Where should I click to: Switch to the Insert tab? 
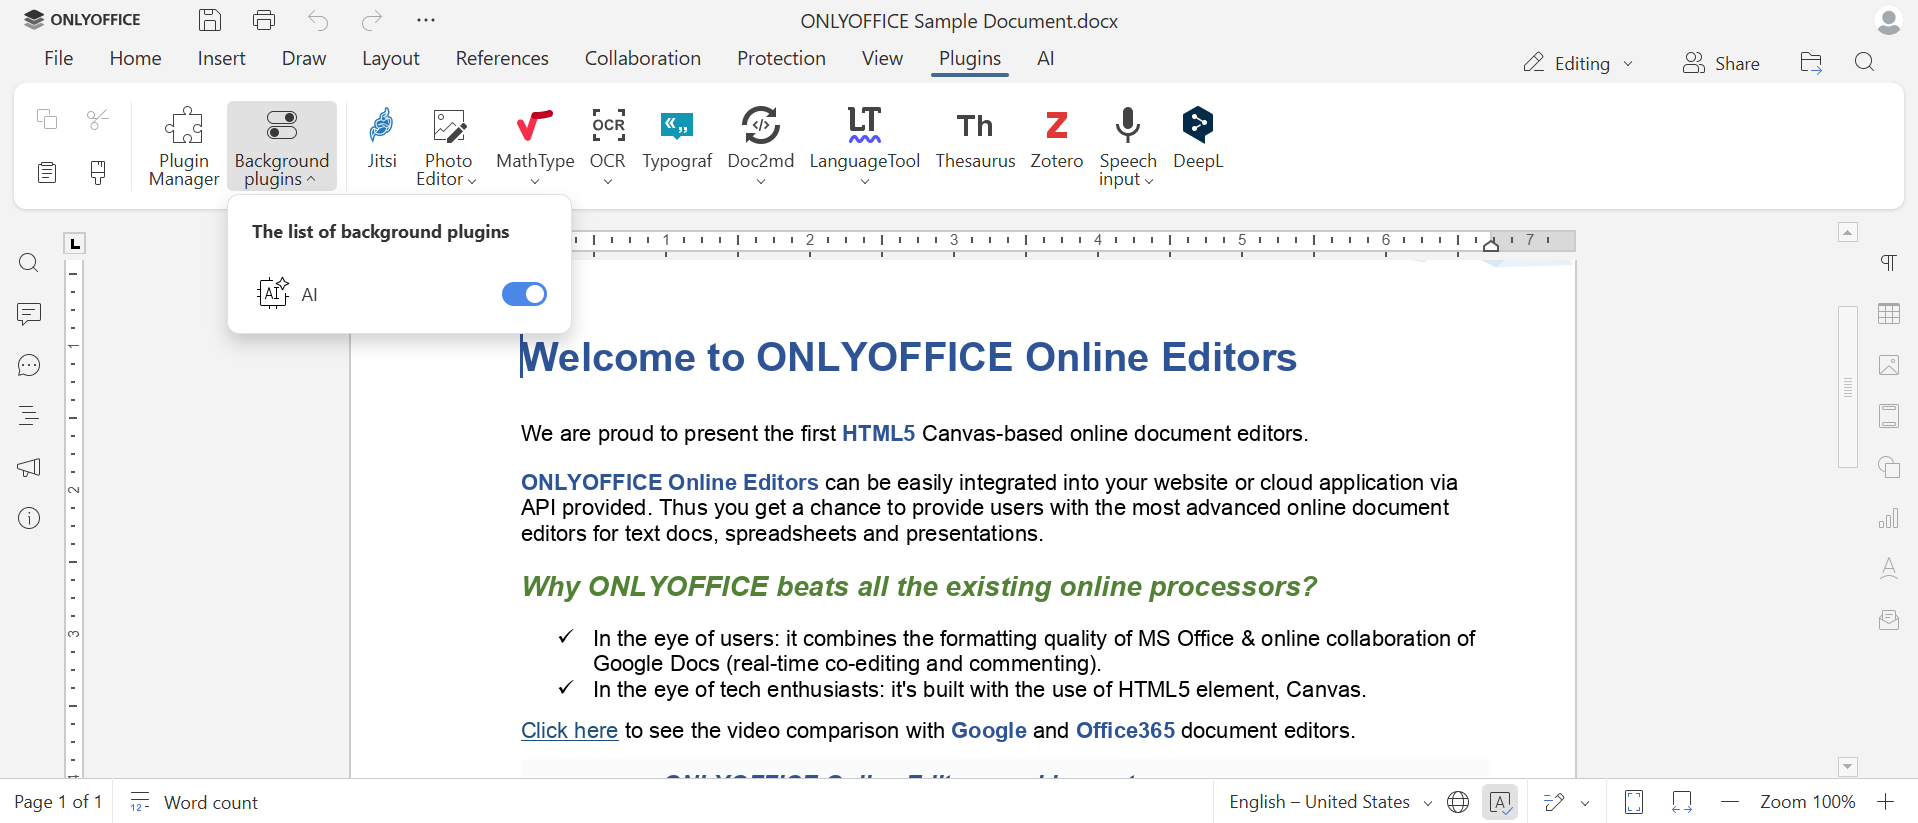222,58
